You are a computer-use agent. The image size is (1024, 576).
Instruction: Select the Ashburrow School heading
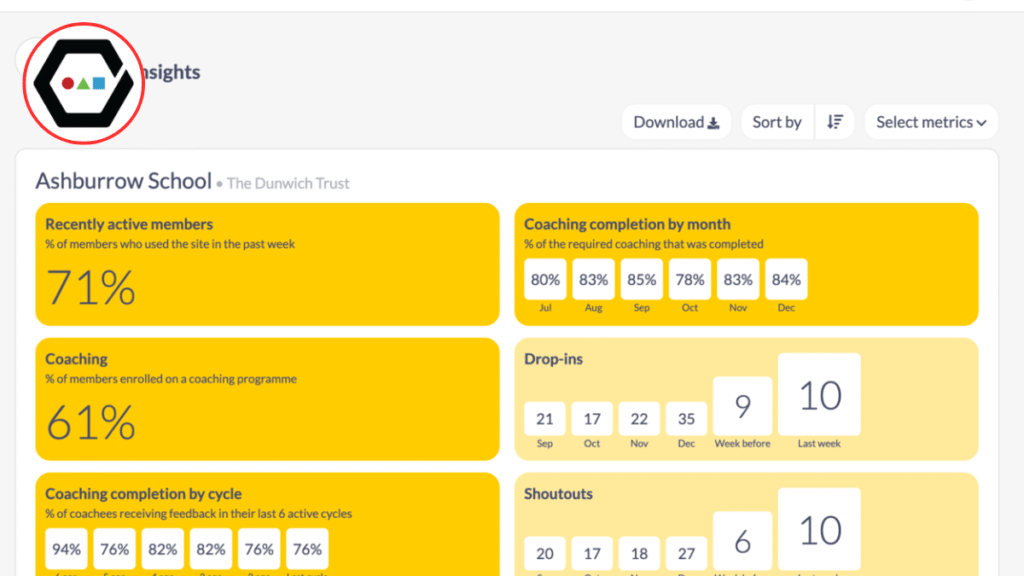124,181
